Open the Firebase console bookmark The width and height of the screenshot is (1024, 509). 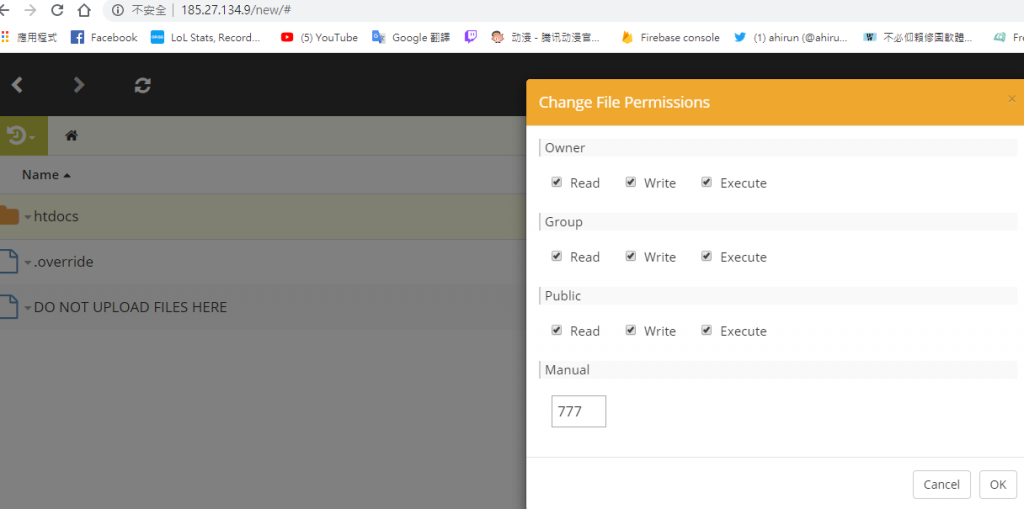670,37
